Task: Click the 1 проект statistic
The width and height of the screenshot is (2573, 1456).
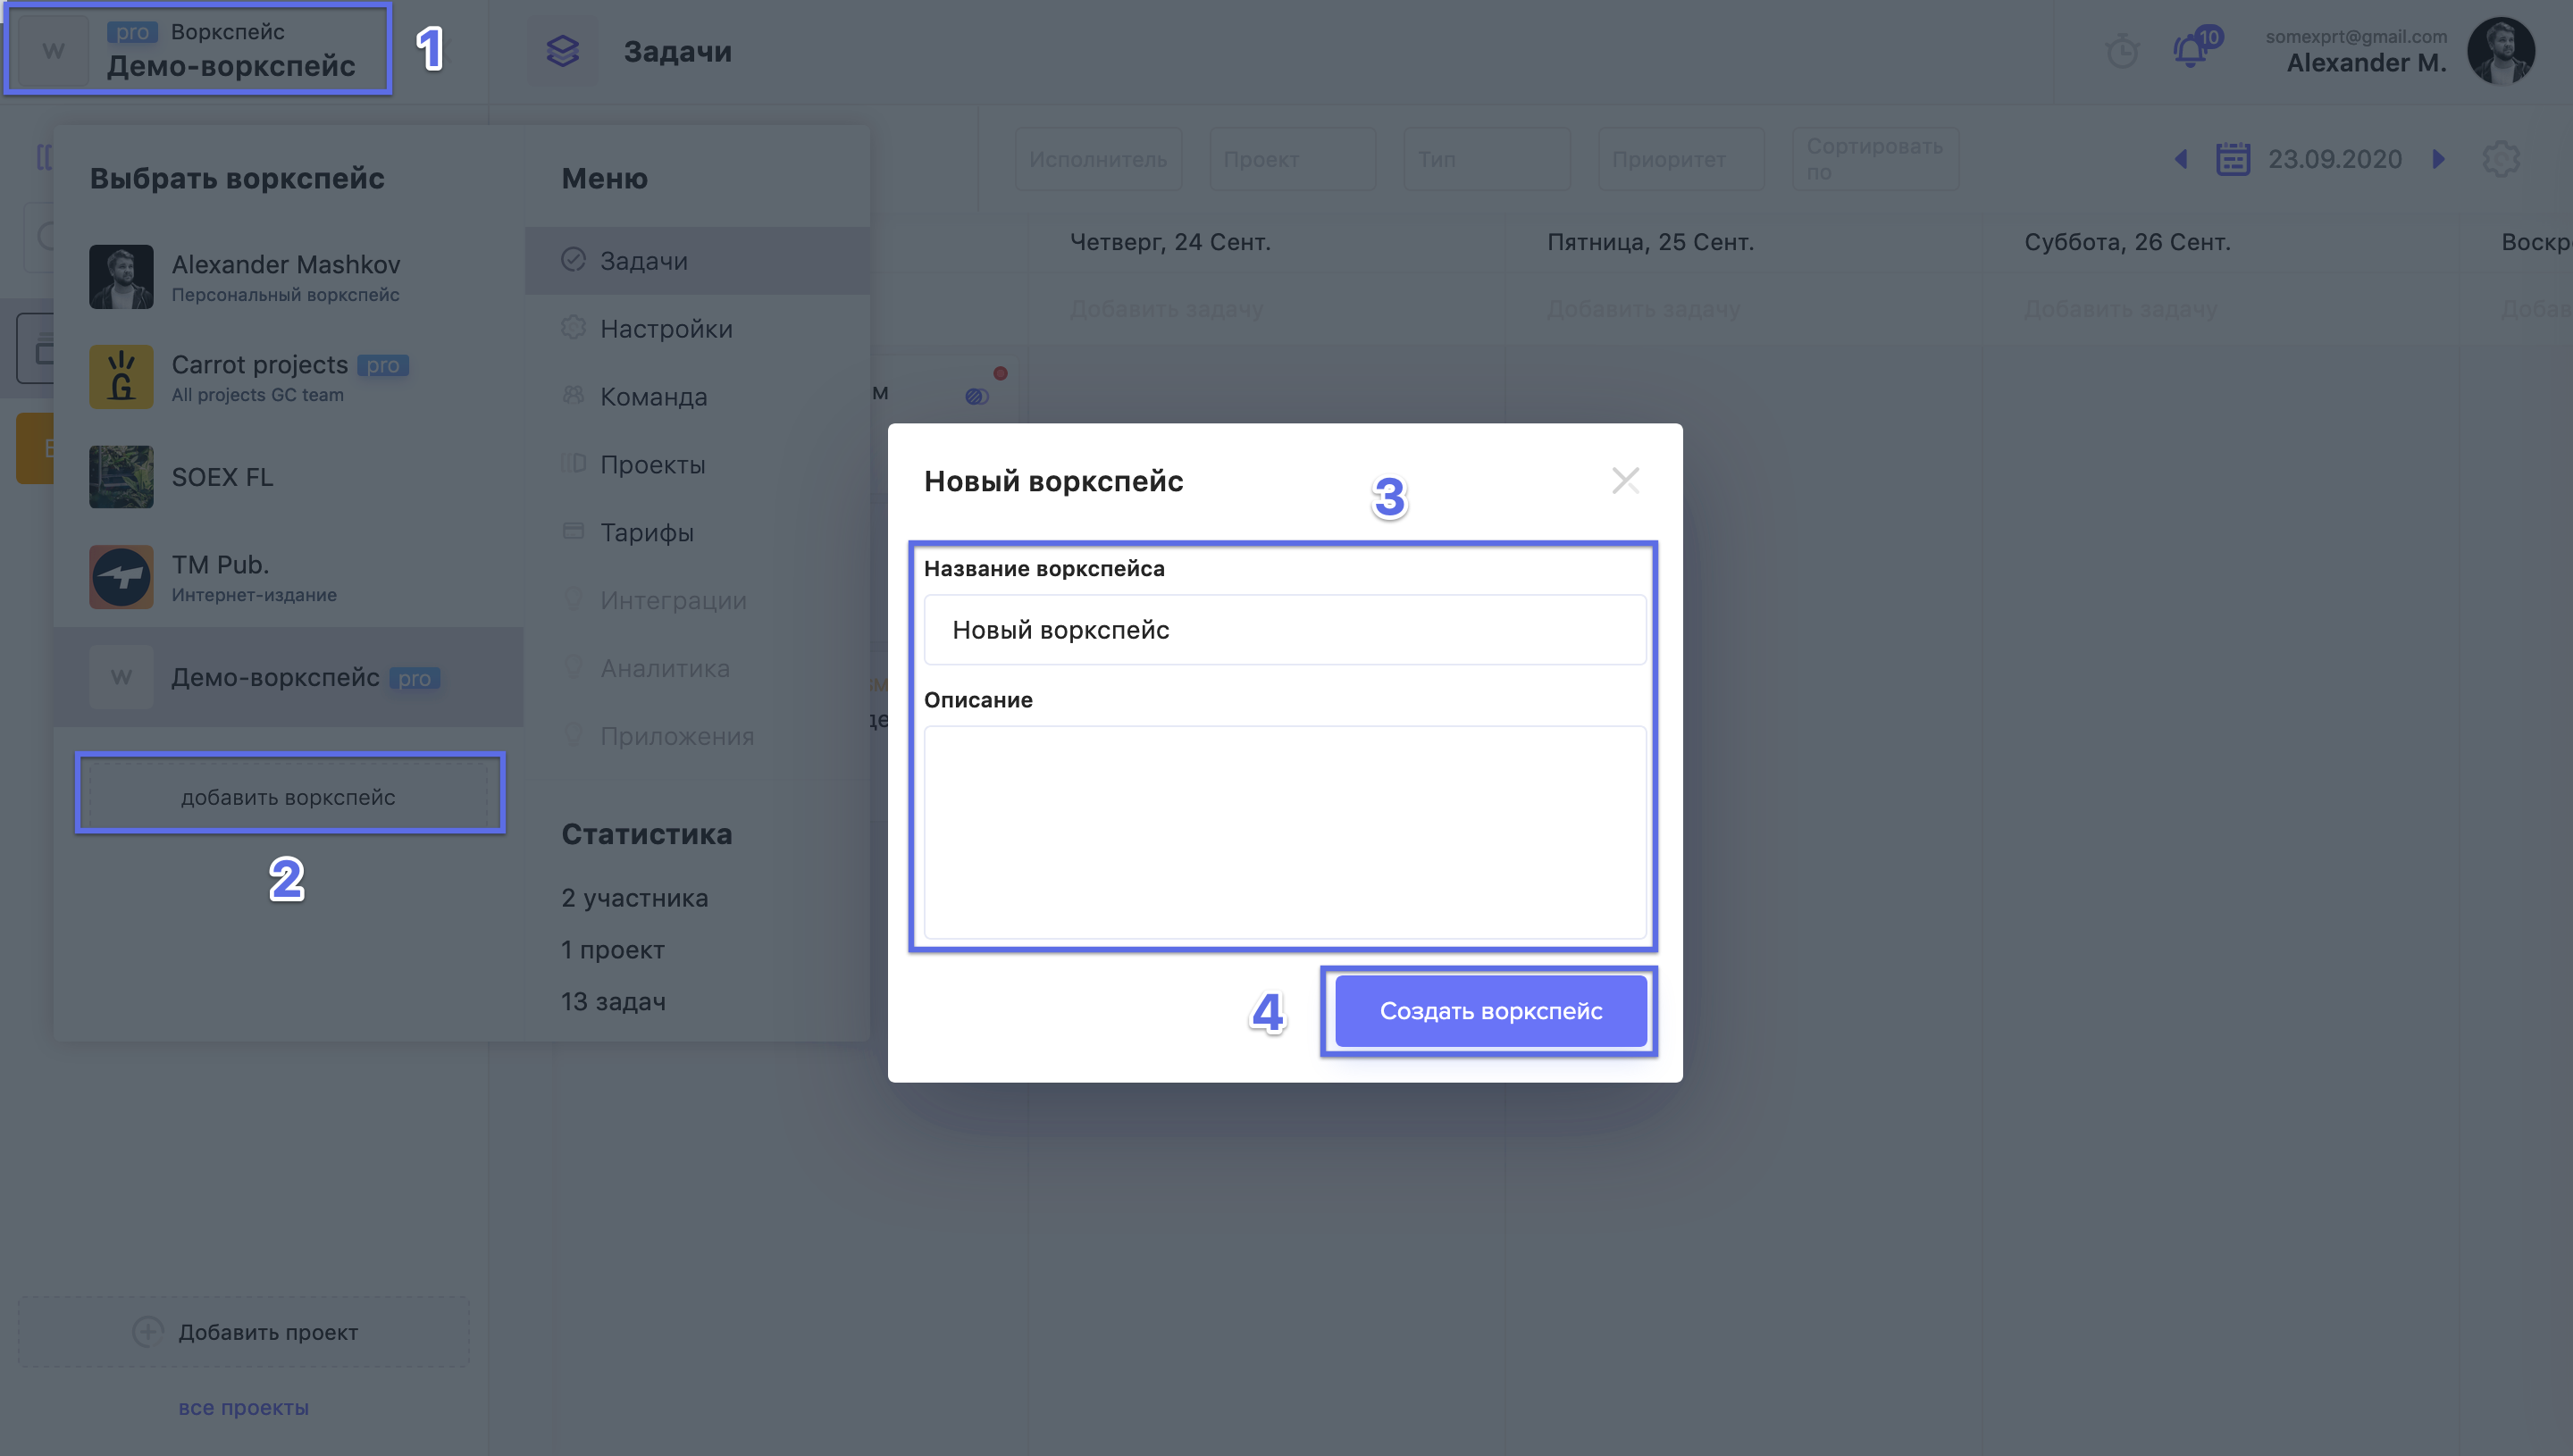Action: click(612, 950)
